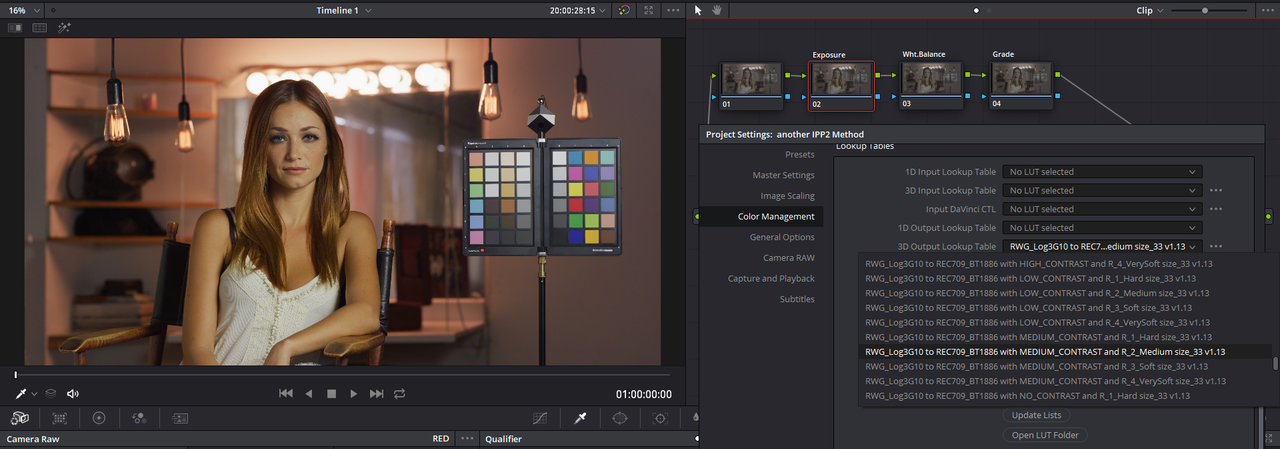The width and height of the screenshot is (1280, 449).
Task: Open the 3D Output Lookup Table dropdown
Action: coord(1102,246)
